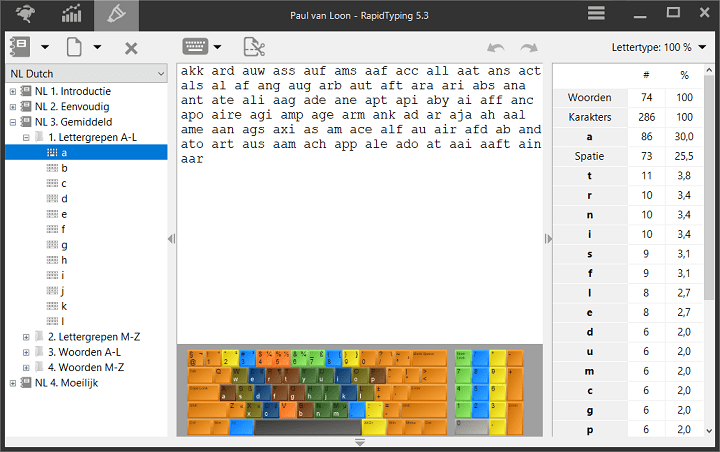This screenshot has height=452, width=720.
Task: Collapse 1. Lettergrepen A-L group
Action: click(x=26, y=137)
